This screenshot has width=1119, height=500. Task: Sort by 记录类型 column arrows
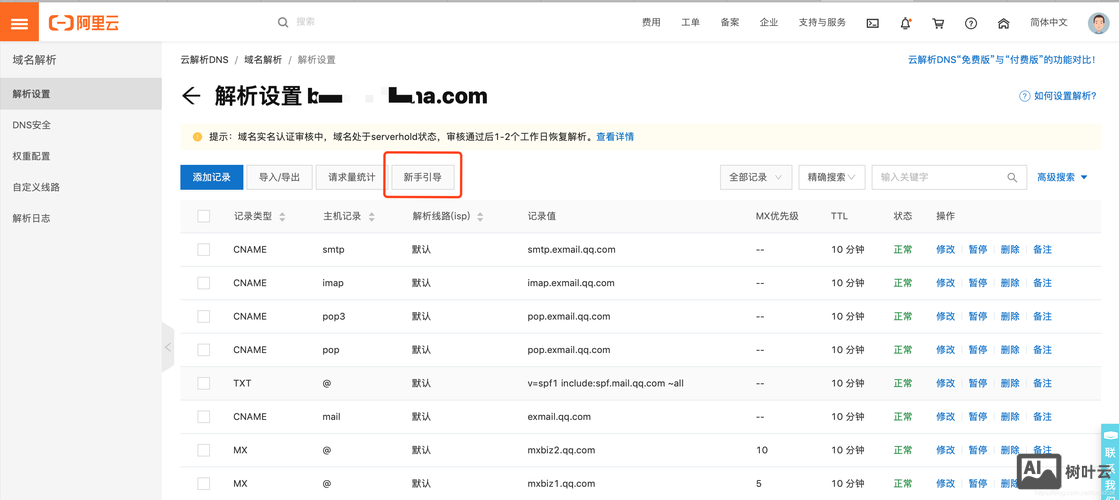[282, 217]
